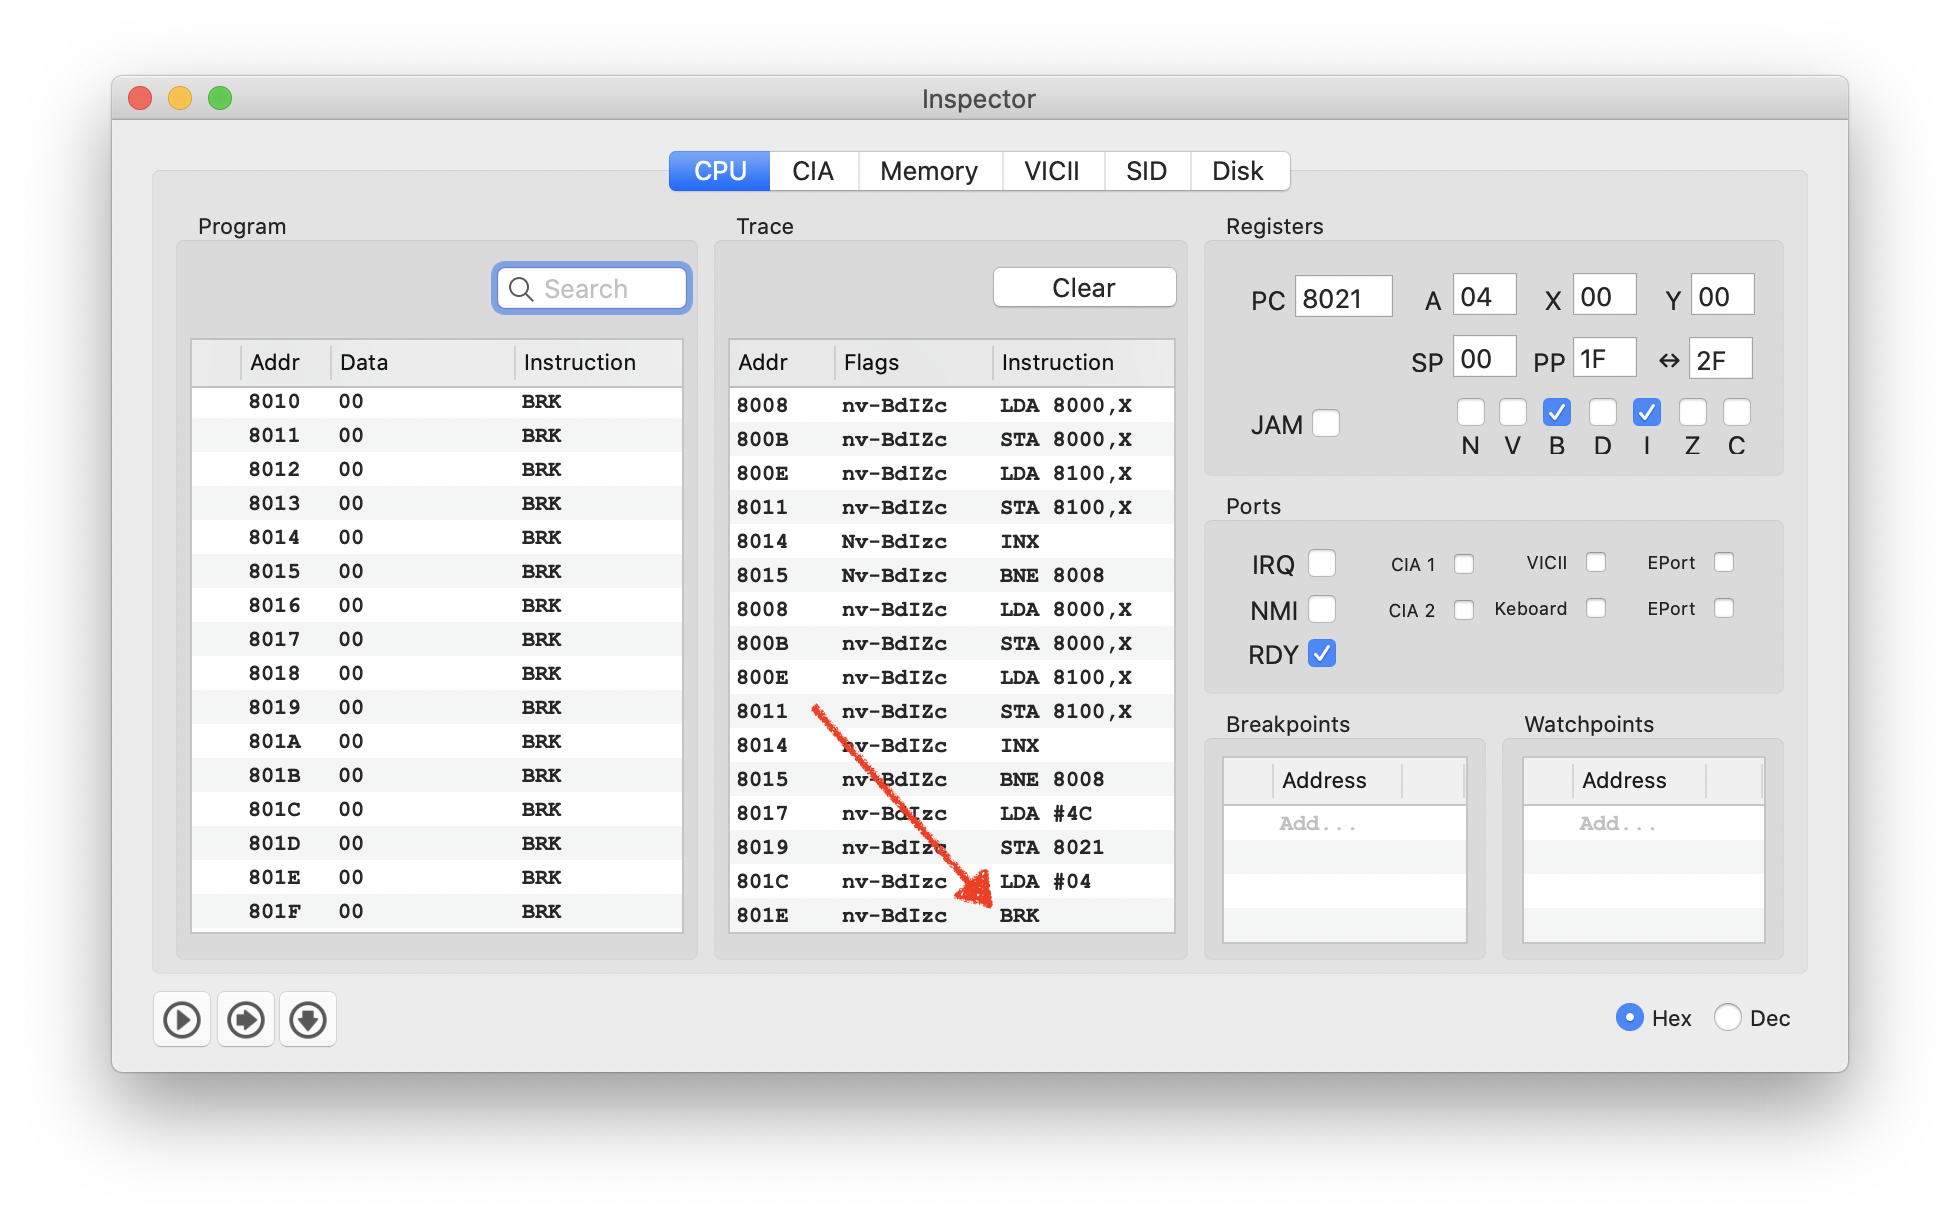The image size is (1960, 1220).
Task: Click the step-over arrow button
Action: coord(246,1019)
